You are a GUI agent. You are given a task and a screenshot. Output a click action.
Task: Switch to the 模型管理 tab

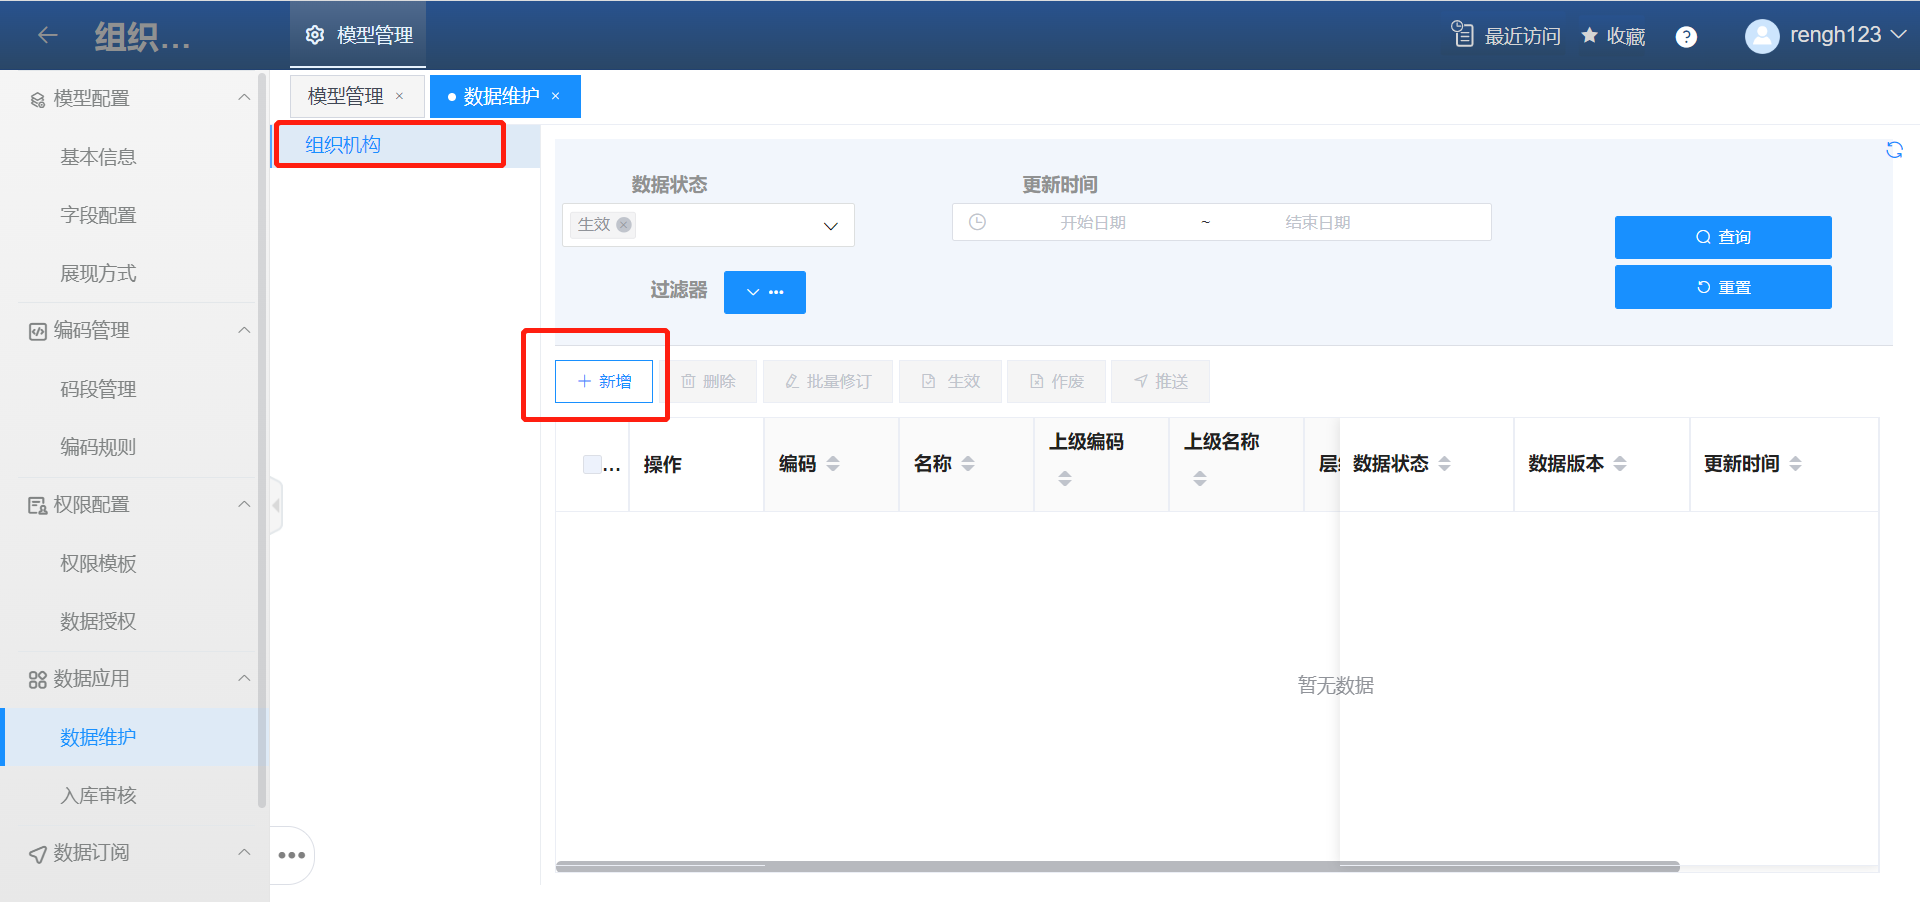(x=346, y=96)
